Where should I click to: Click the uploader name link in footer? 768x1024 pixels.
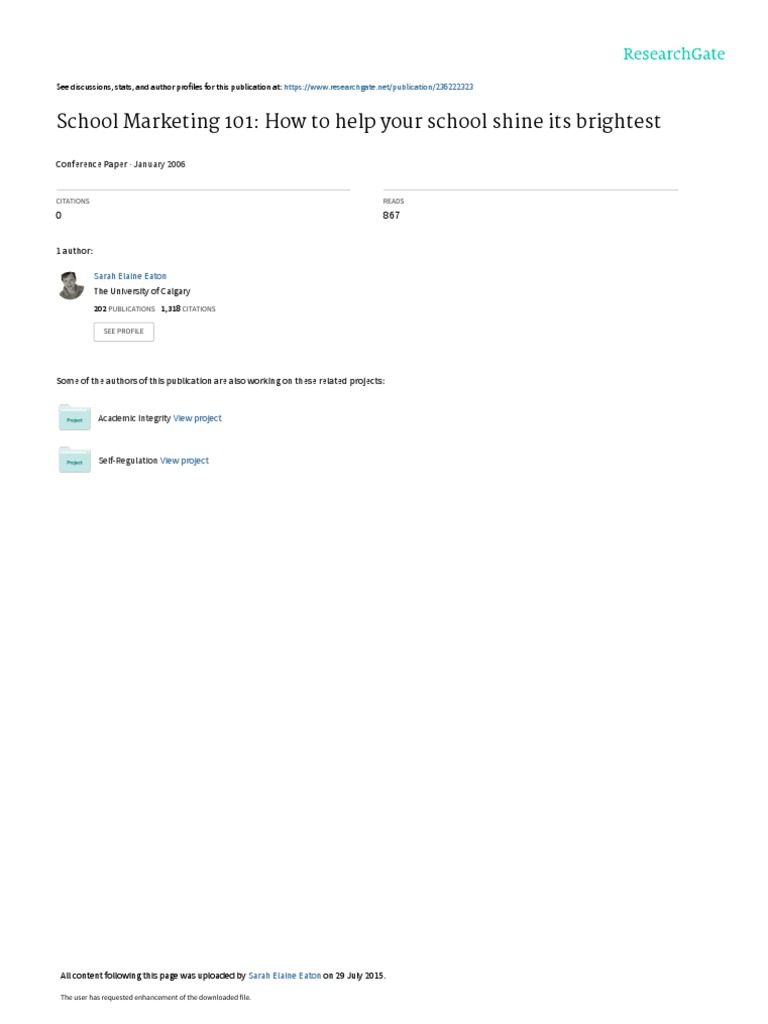(284, 976)
